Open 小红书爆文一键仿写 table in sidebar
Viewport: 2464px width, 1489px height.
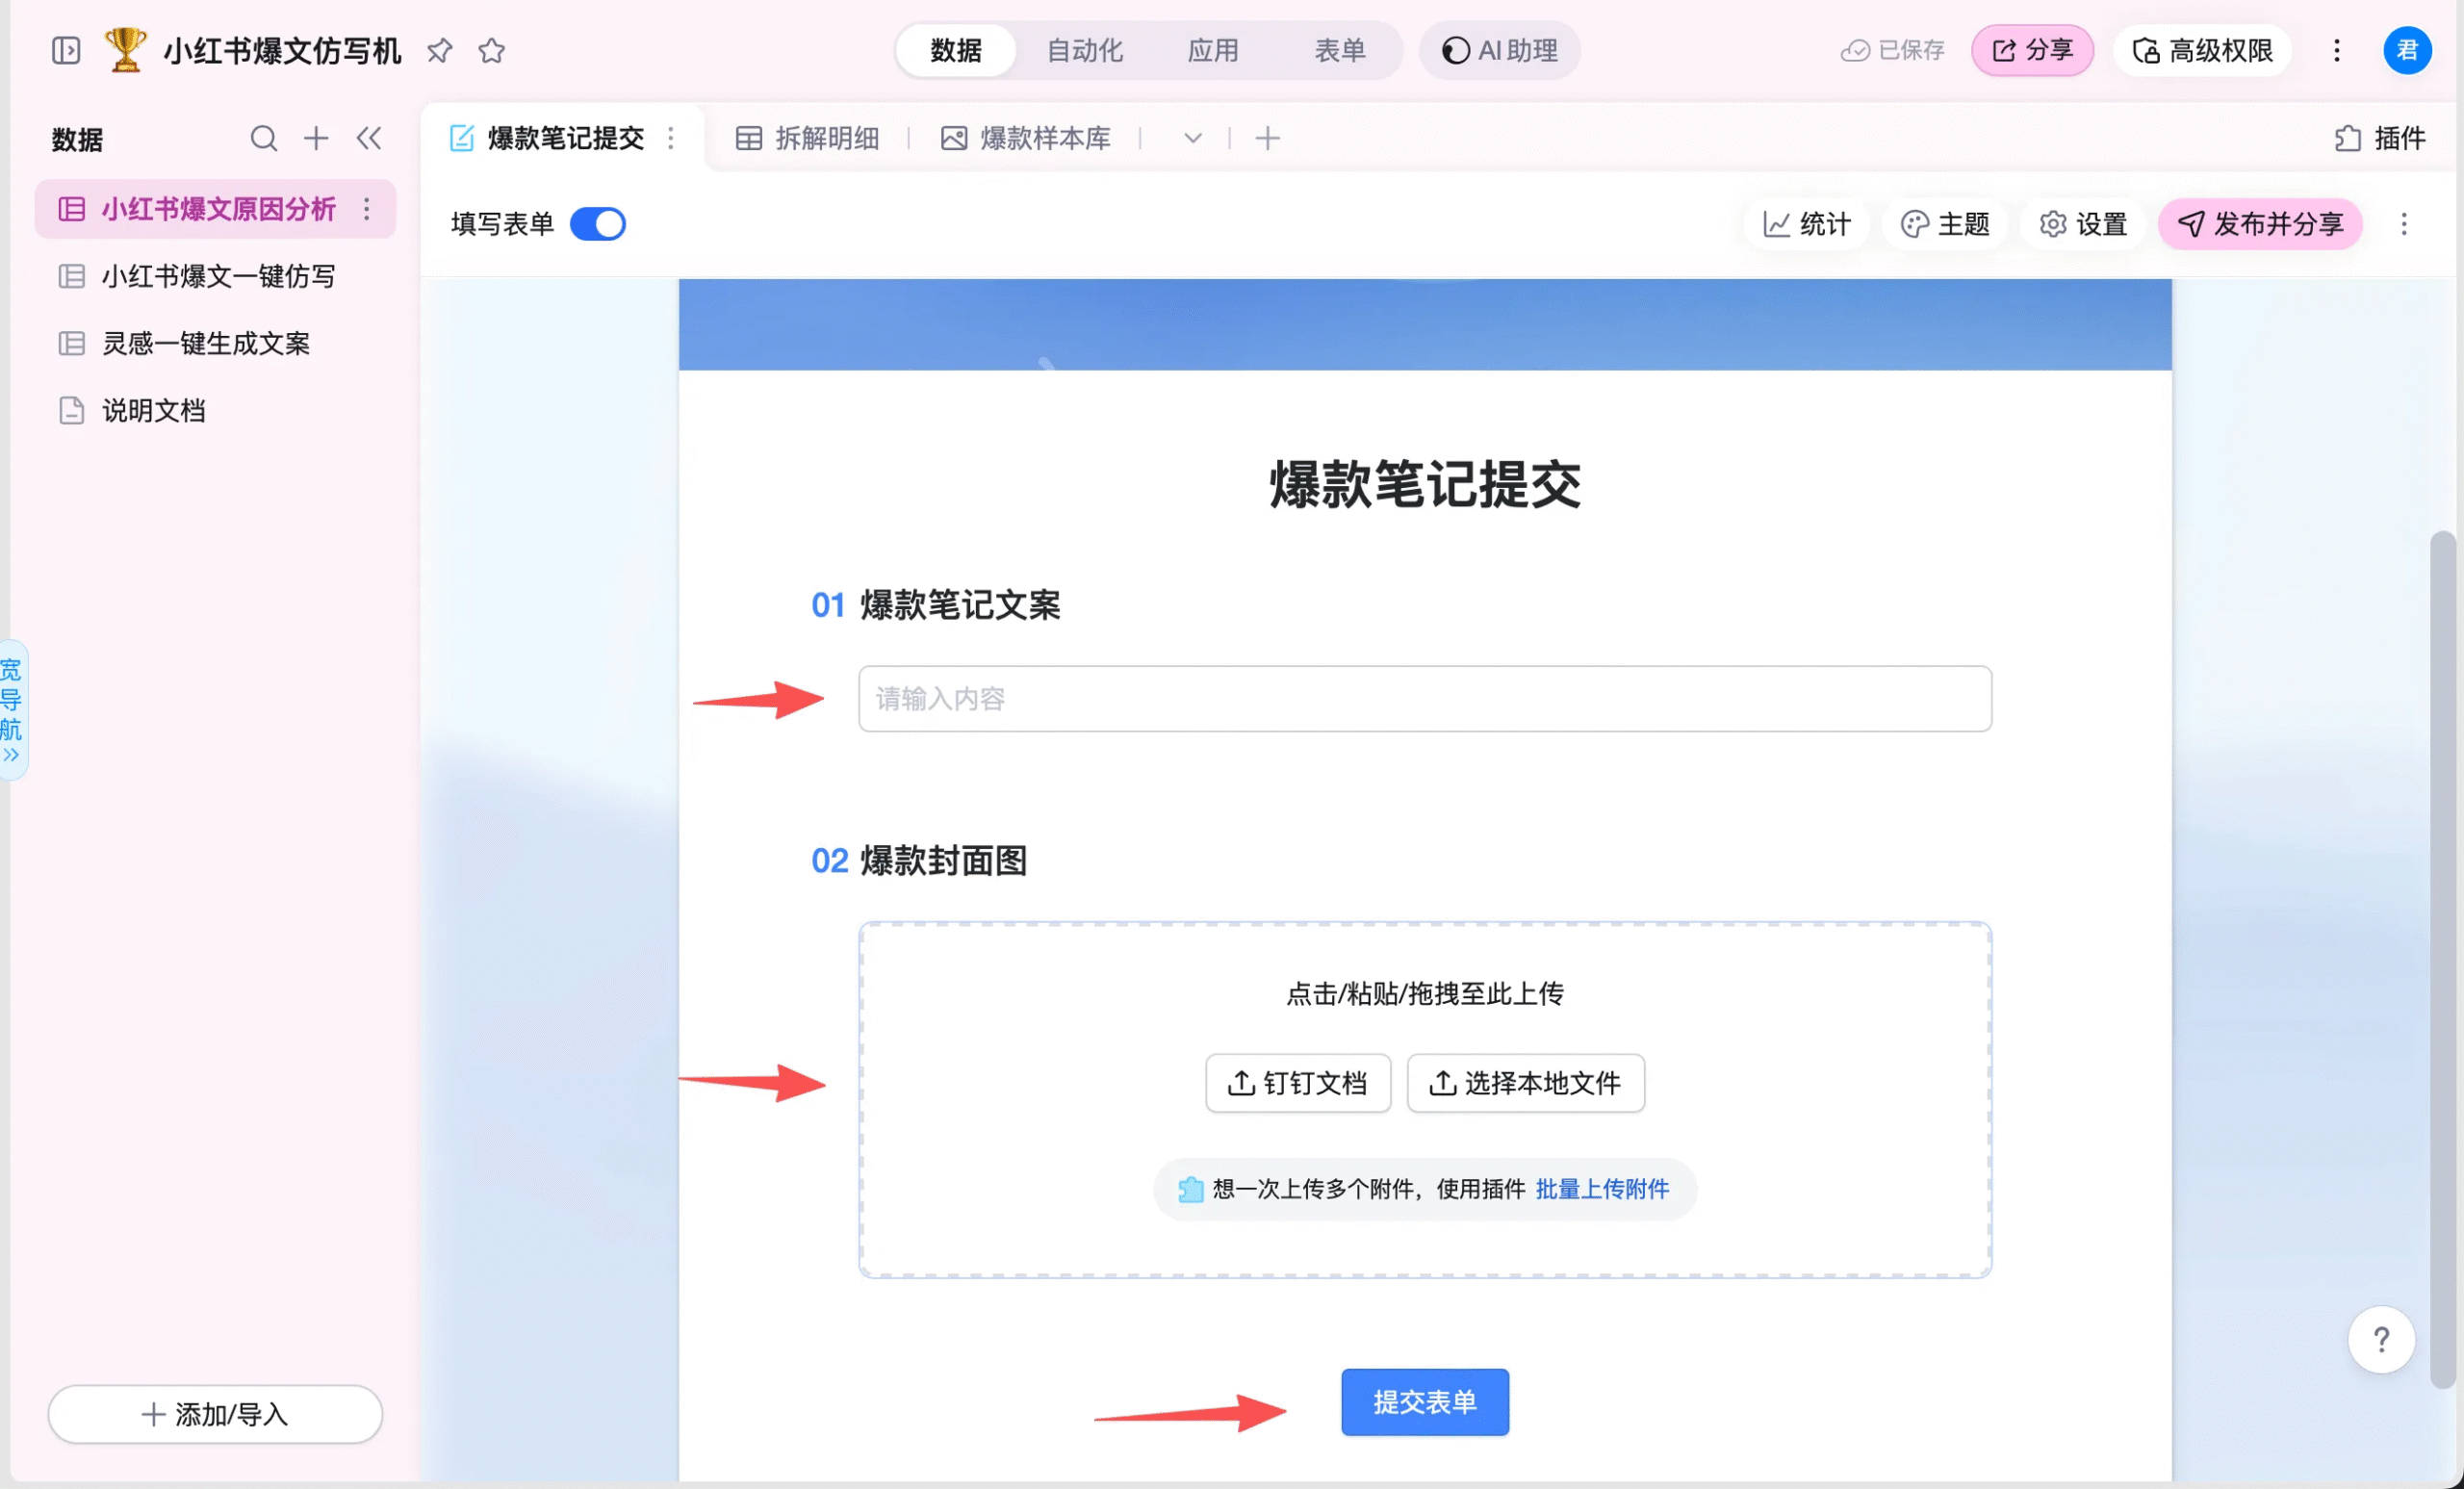tap(218, 276)
